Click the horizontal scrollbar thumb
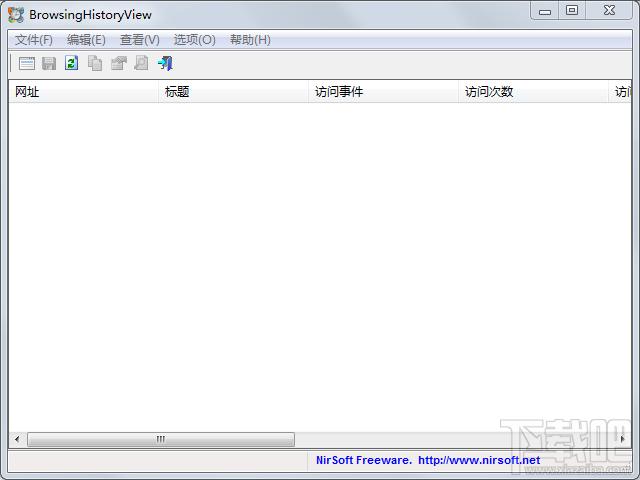The width and height of the screenshot is (640, 480). pos(161,439)
